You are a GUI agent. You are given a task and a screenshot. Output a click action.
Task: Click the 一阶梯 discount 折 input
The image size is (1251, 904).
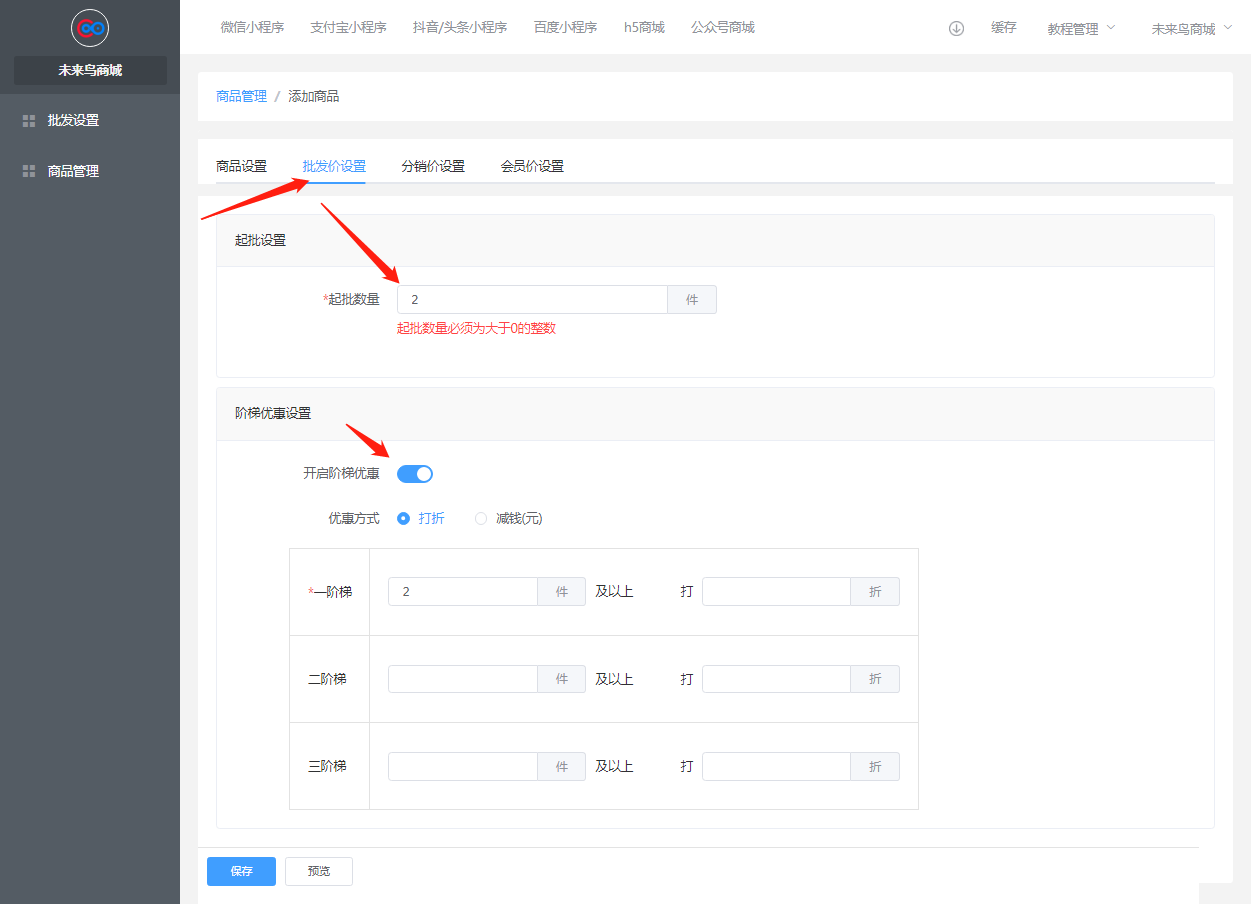pos(776,592)
